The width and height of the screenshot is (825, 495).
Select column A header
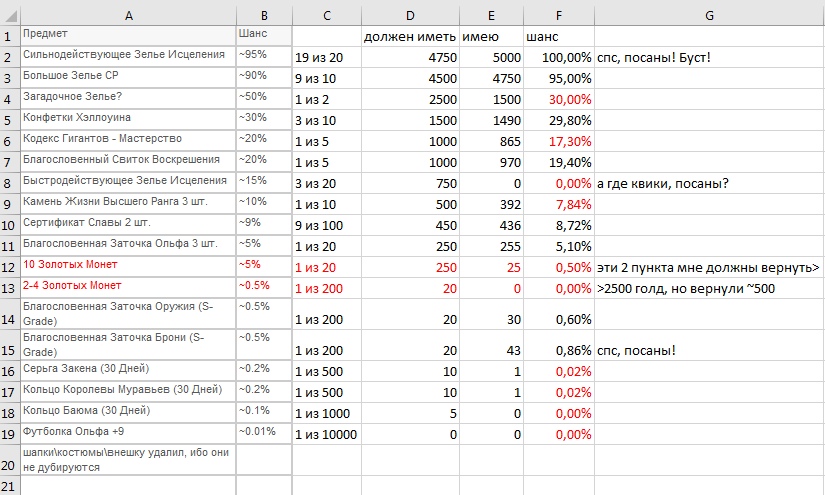(127, 14)
